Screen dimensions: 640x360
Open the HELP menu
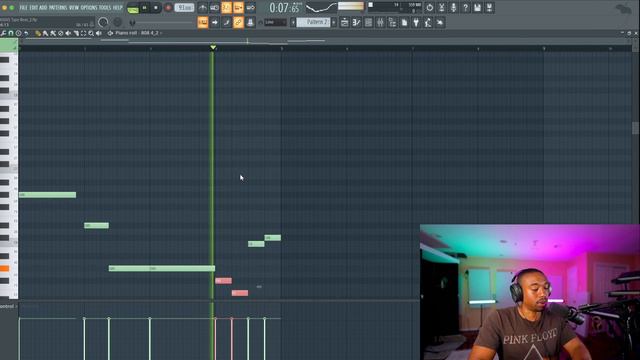point(118,7)
